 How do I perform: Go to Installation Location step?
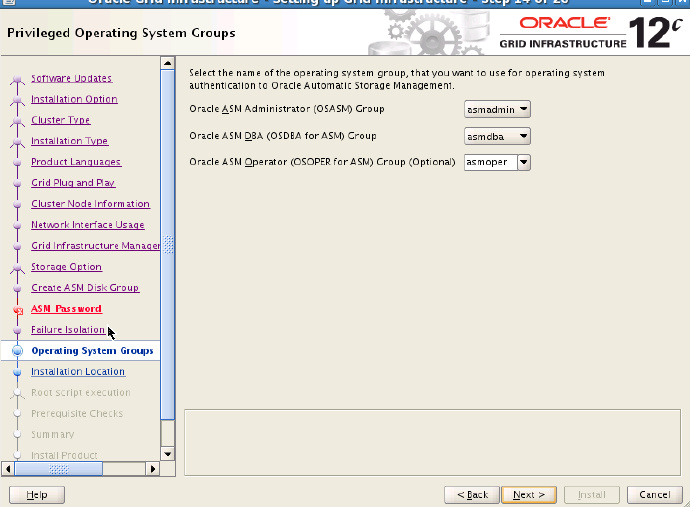coord(77,371)
